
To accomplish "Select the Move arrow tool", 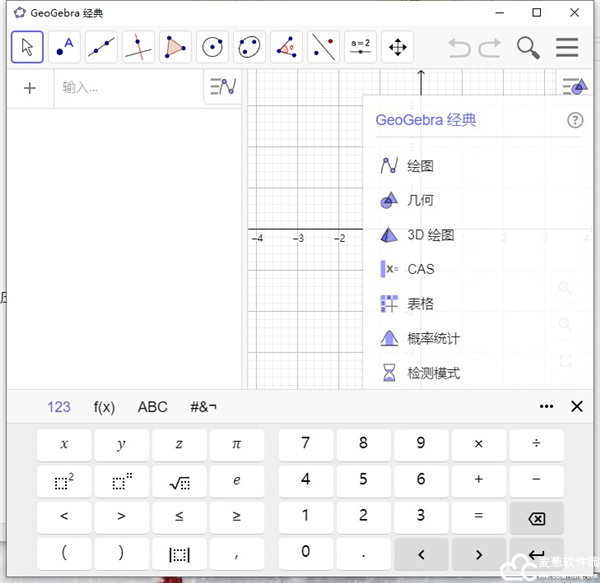I will 27,46.
